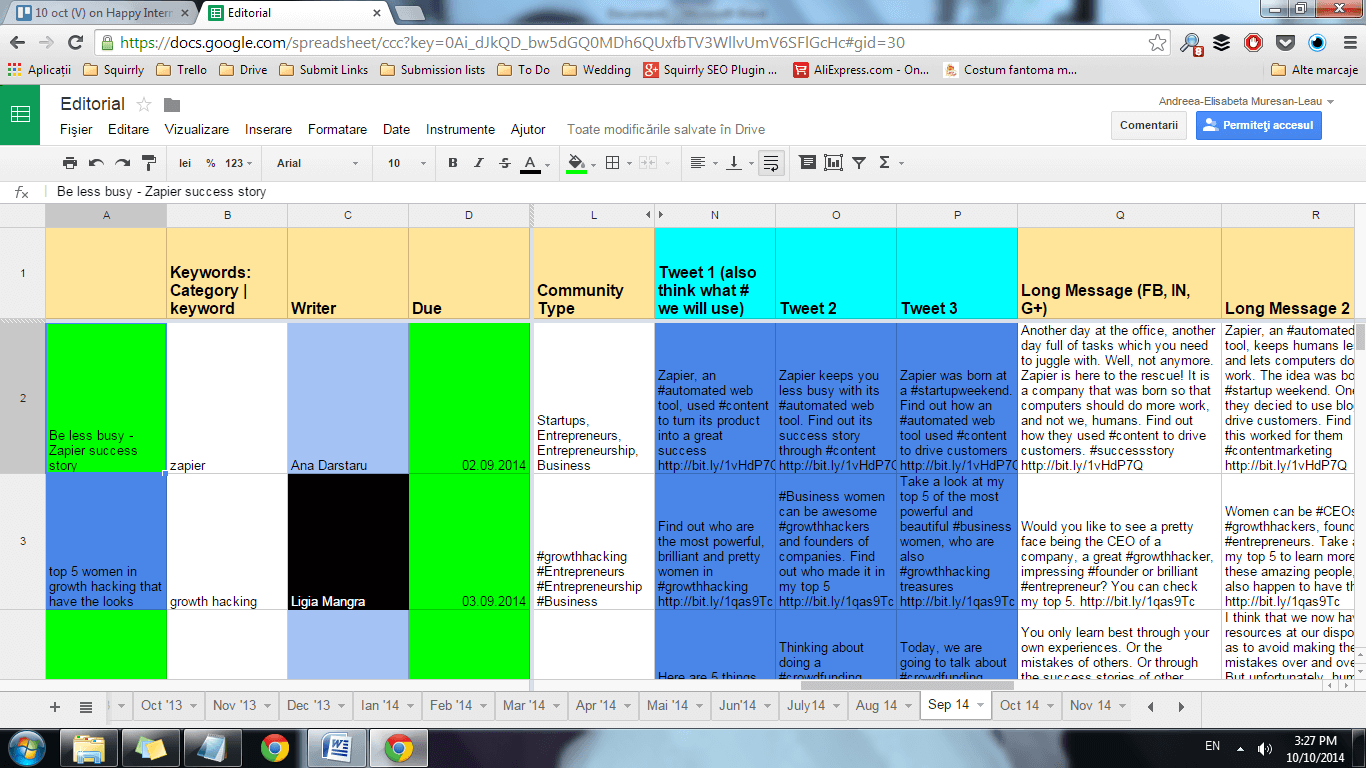Open the Formatare menu

[337, 129]
